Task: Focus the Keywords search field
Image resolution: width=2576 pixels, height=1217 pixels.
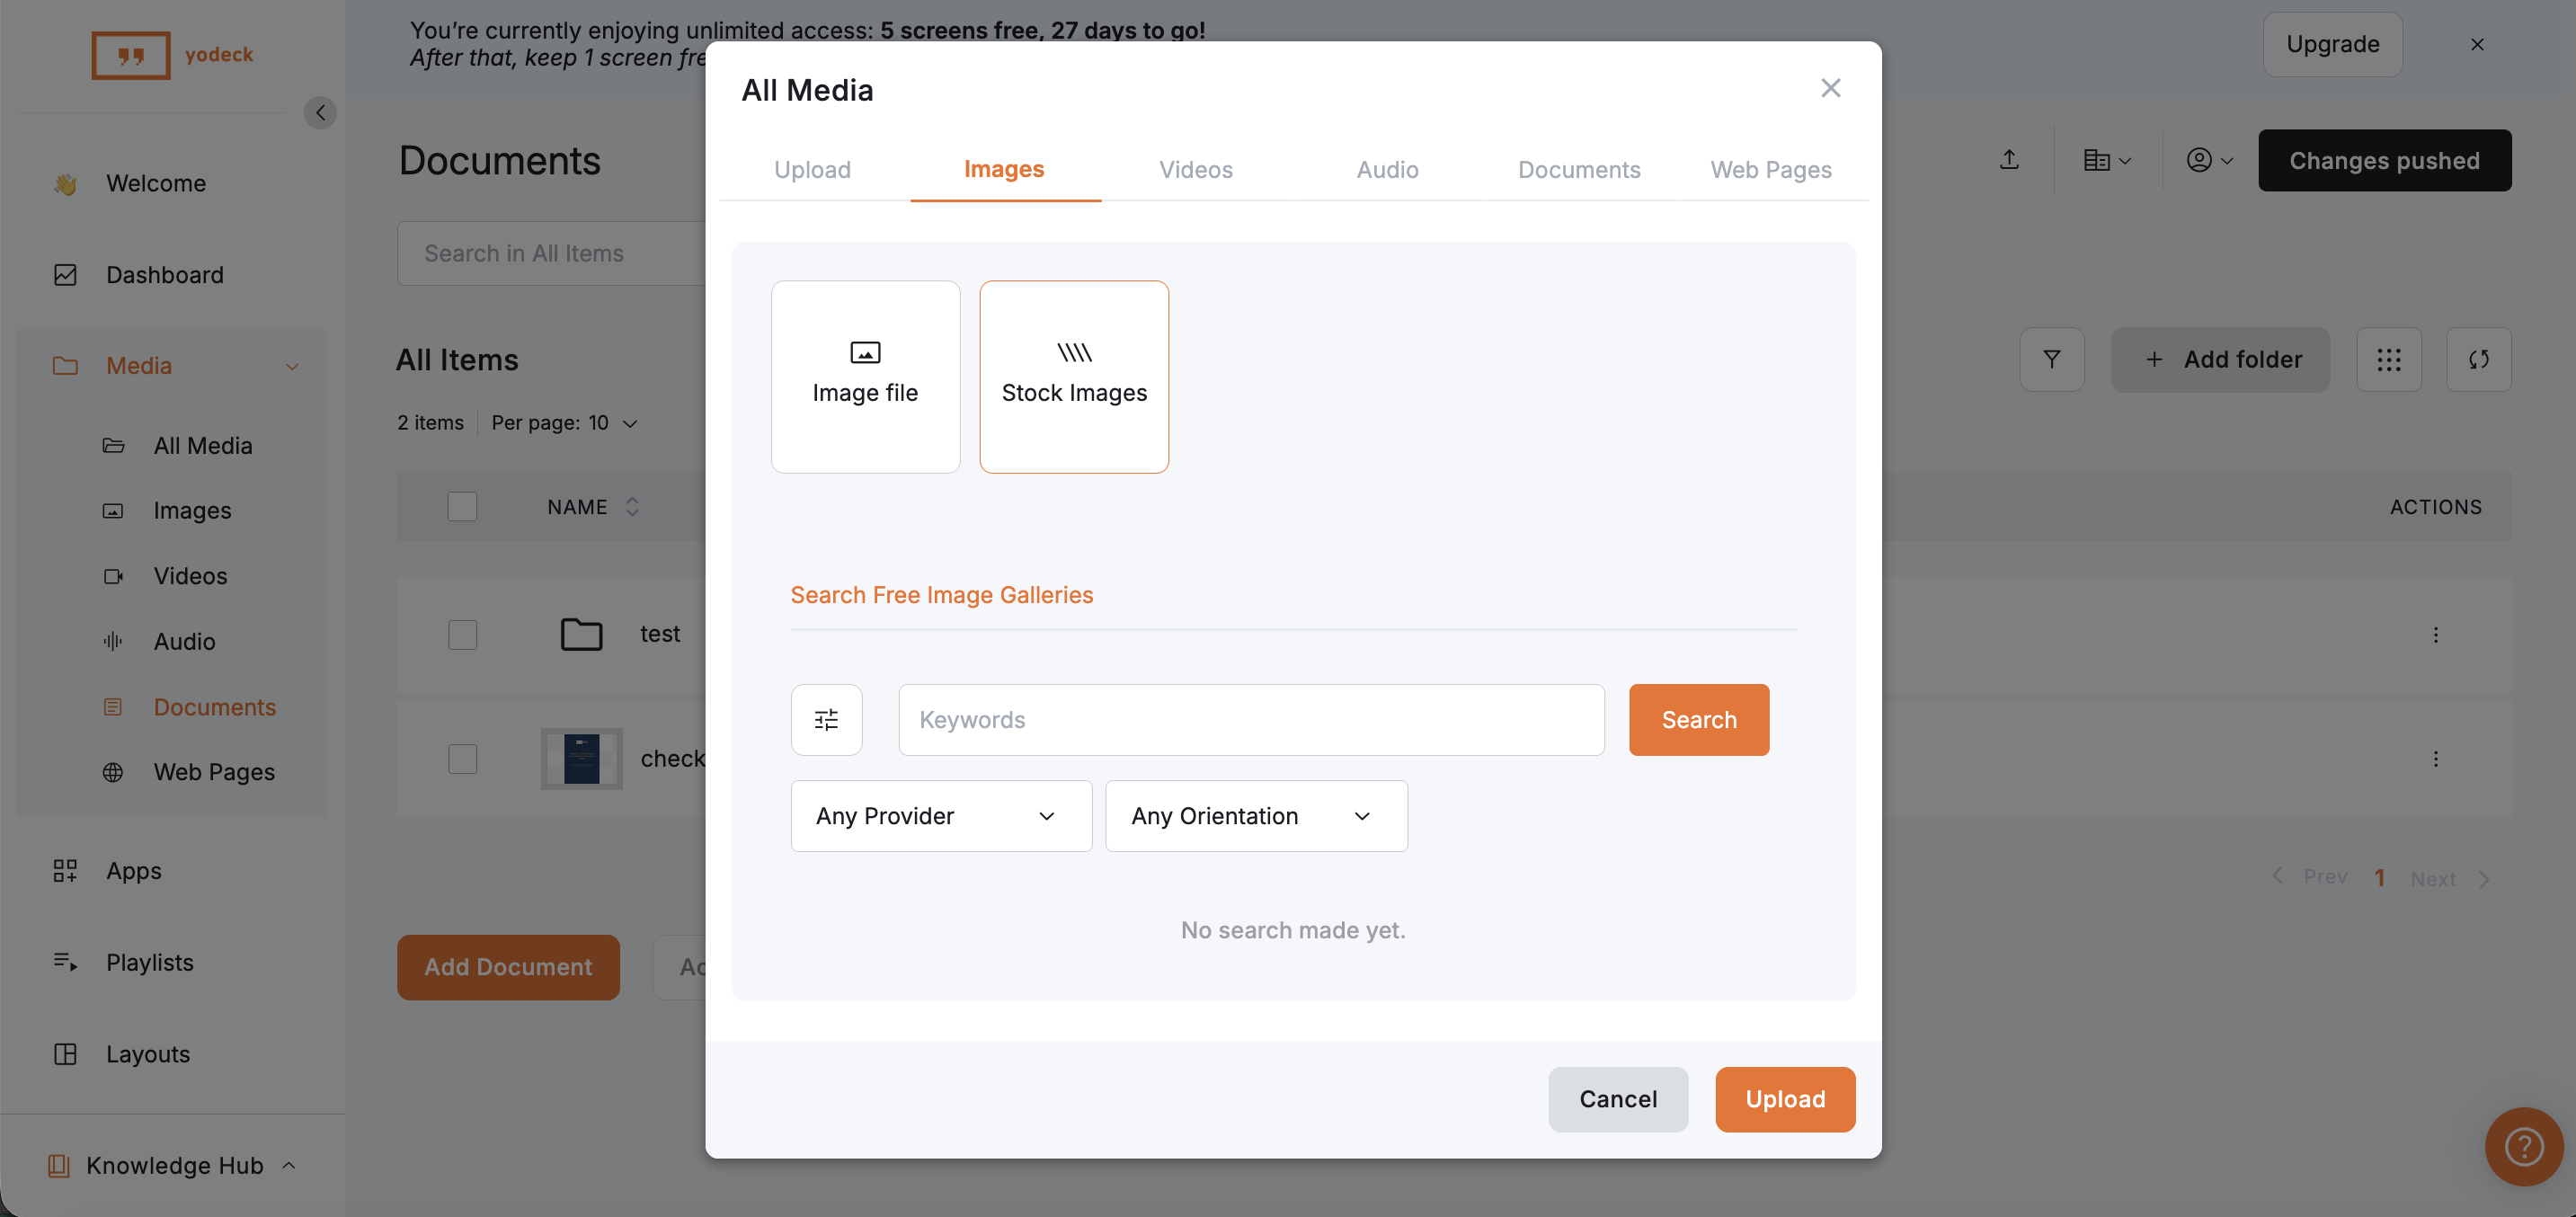Action: [x=1250, y=720]
